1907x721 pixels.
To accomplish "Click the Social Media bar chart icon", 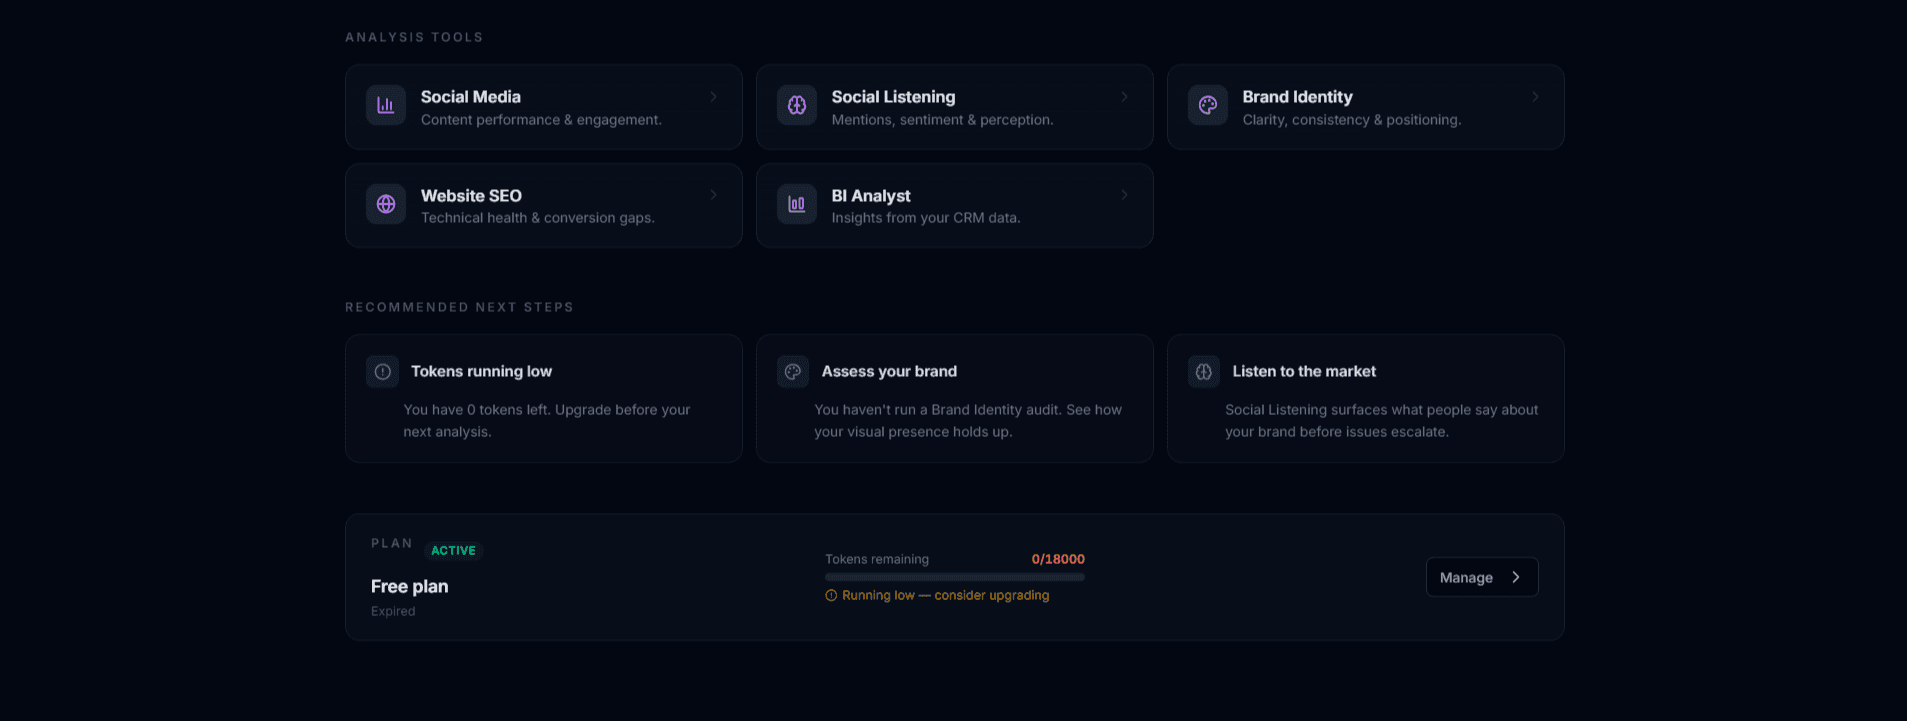I will [386, 105].
